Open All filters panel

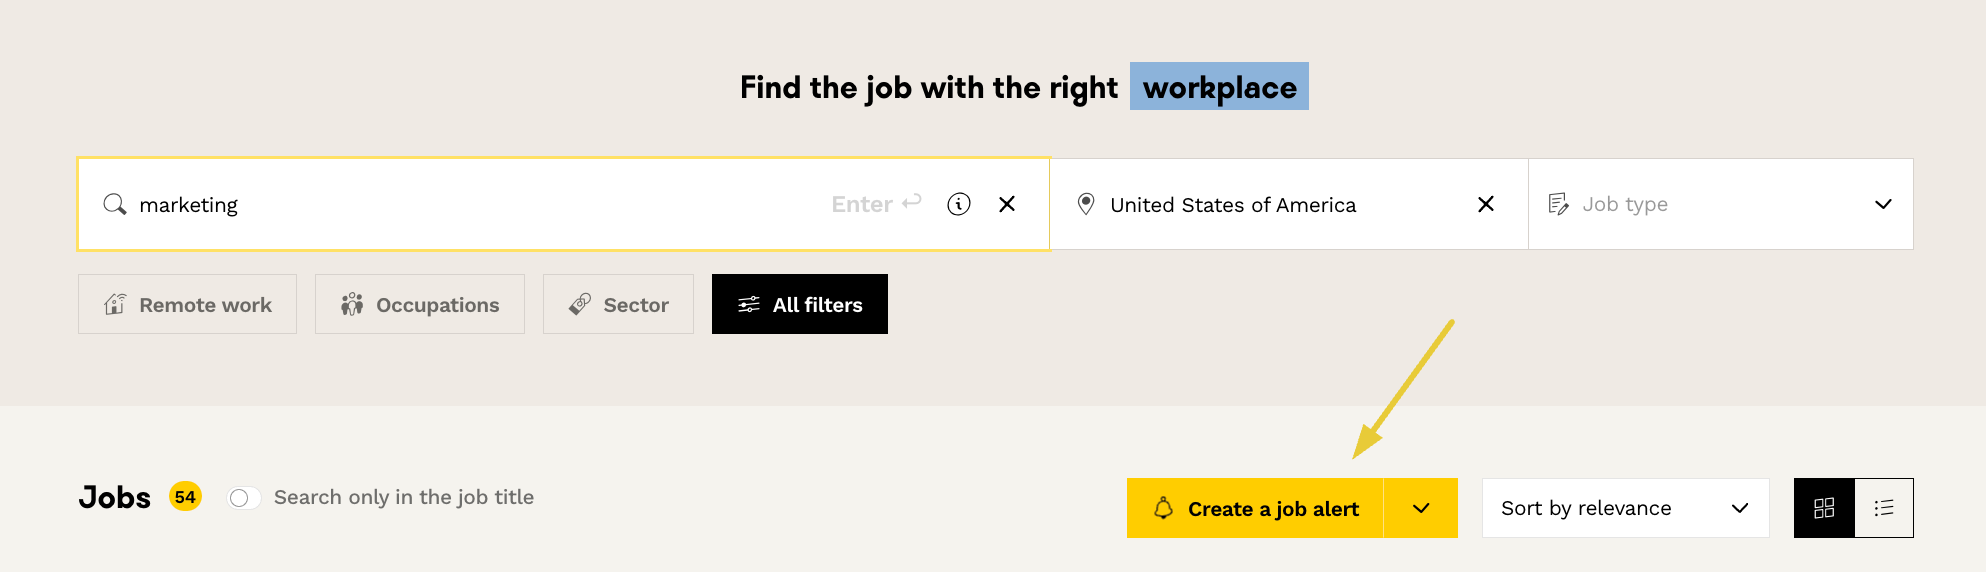(800, 304)
